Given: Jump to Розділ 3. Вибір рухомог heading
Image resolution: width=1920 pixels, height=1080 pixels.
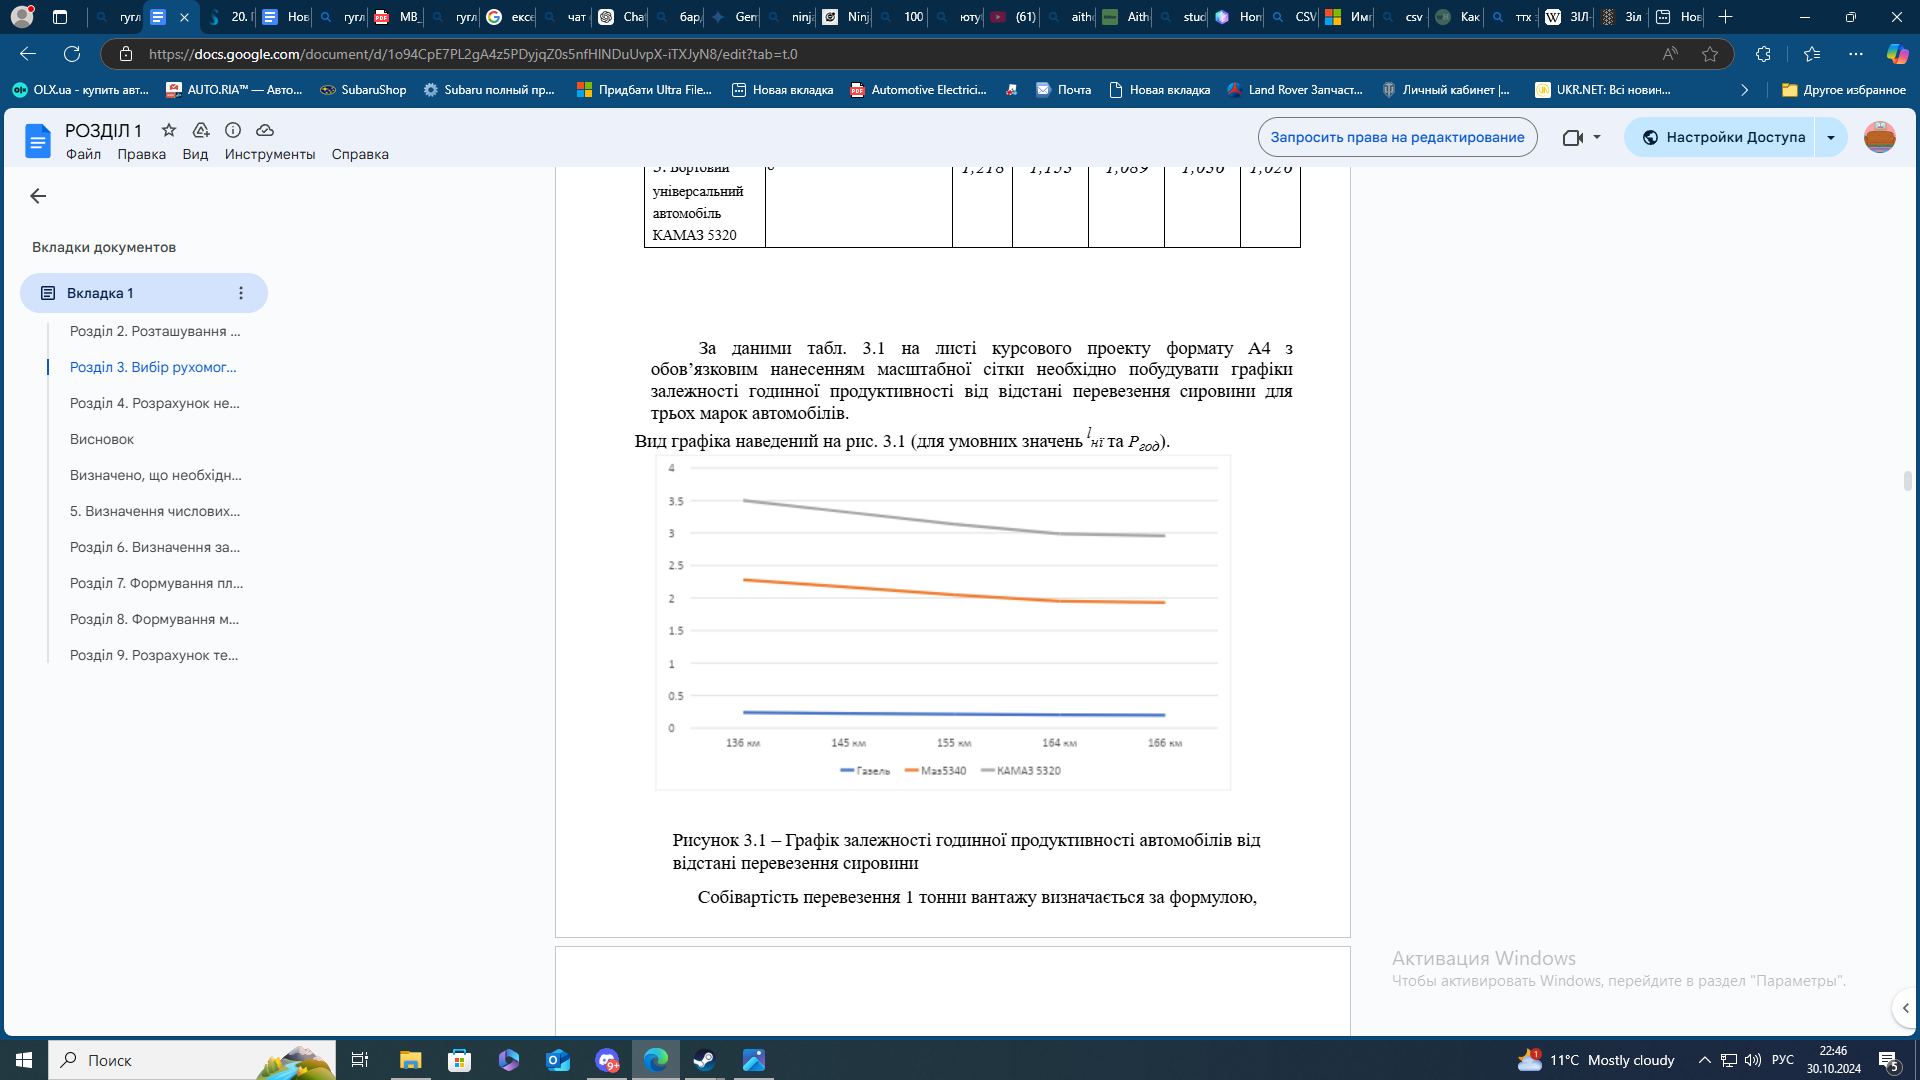Looking at the screenshot, I should tap(153, 367).
